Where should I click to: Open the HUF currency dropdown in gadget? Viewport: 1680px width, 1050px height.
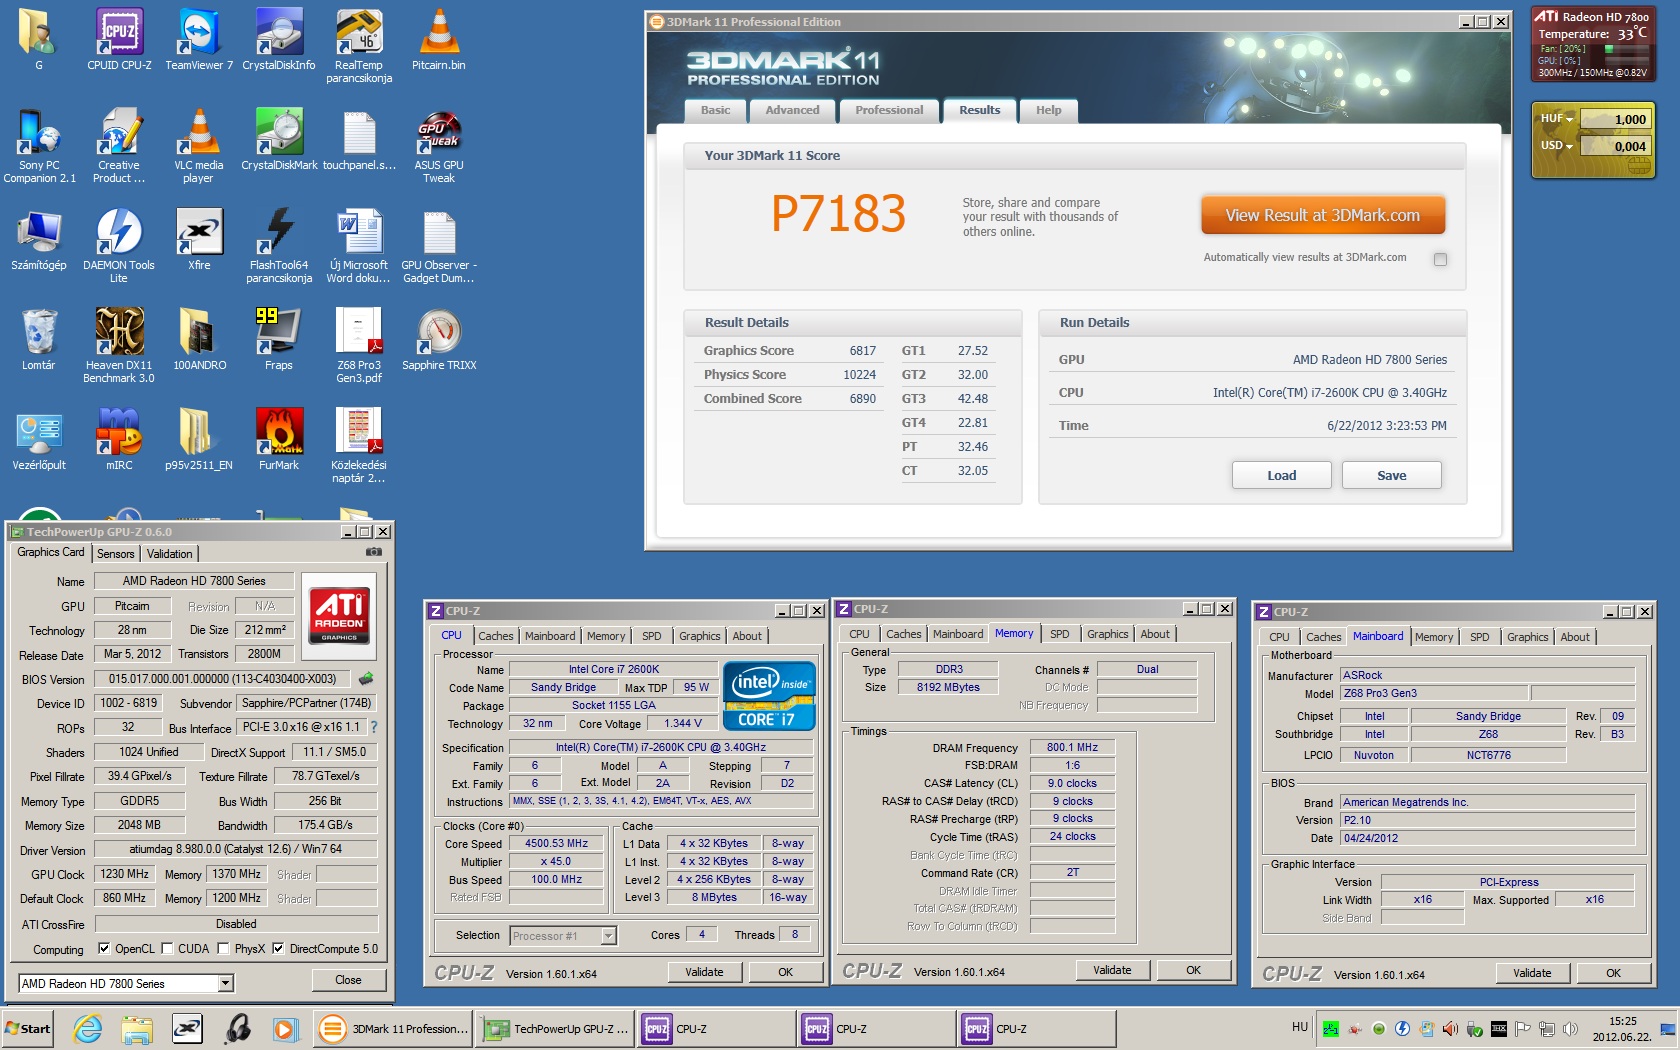click(1556, 119)
